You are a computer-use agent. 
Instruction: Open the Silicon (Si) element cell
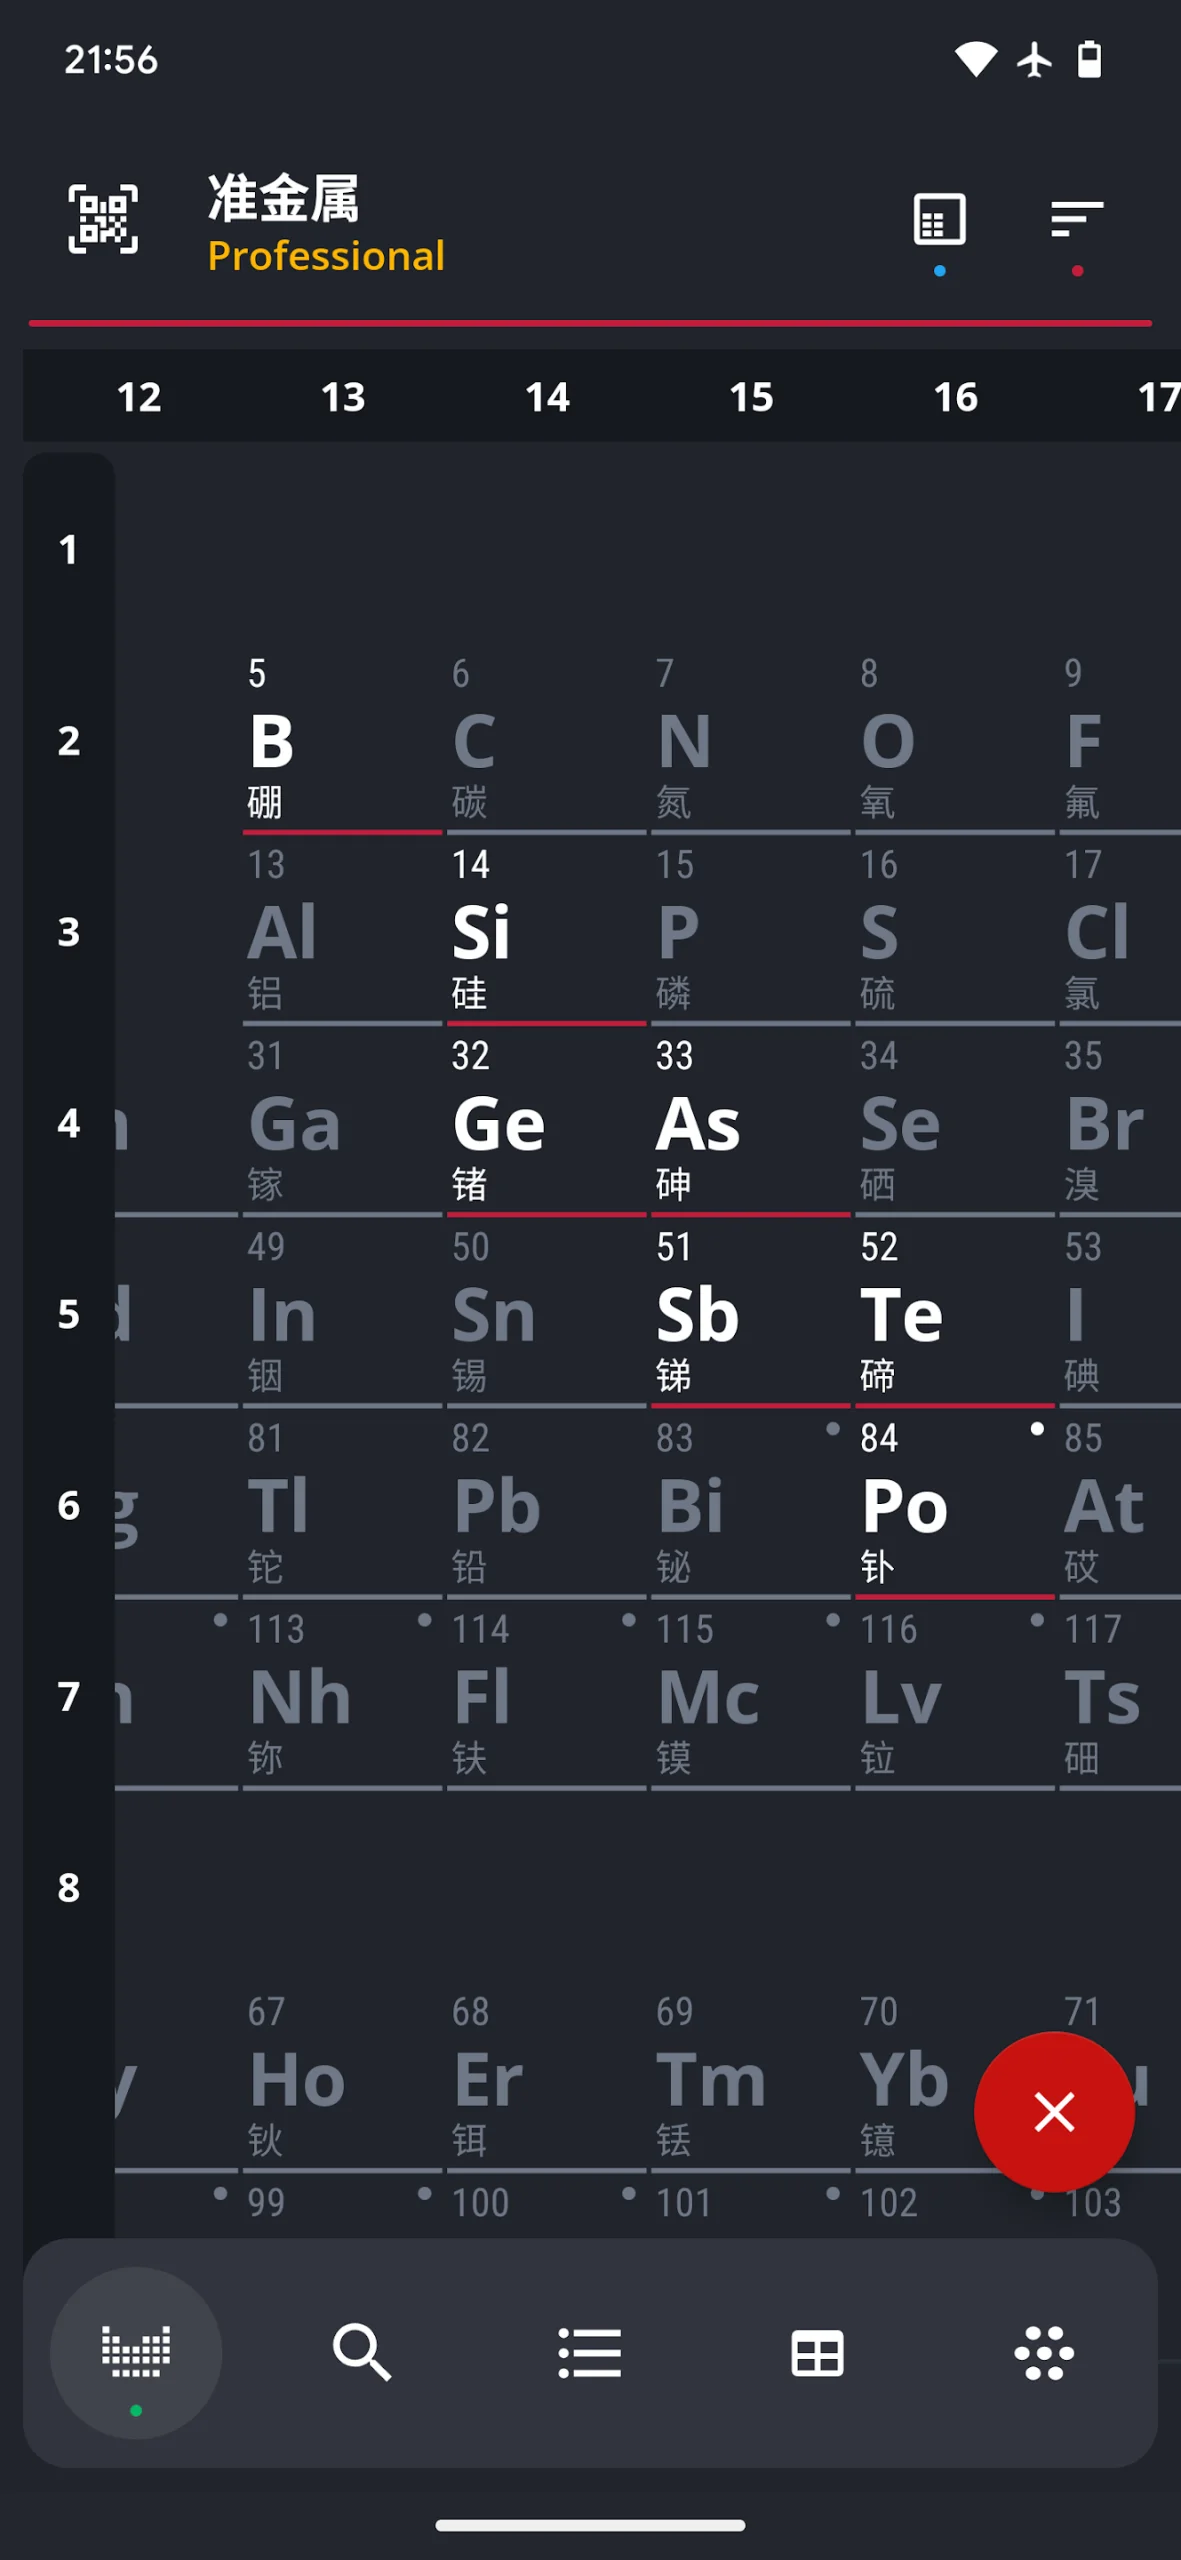[x=545, y=933]
